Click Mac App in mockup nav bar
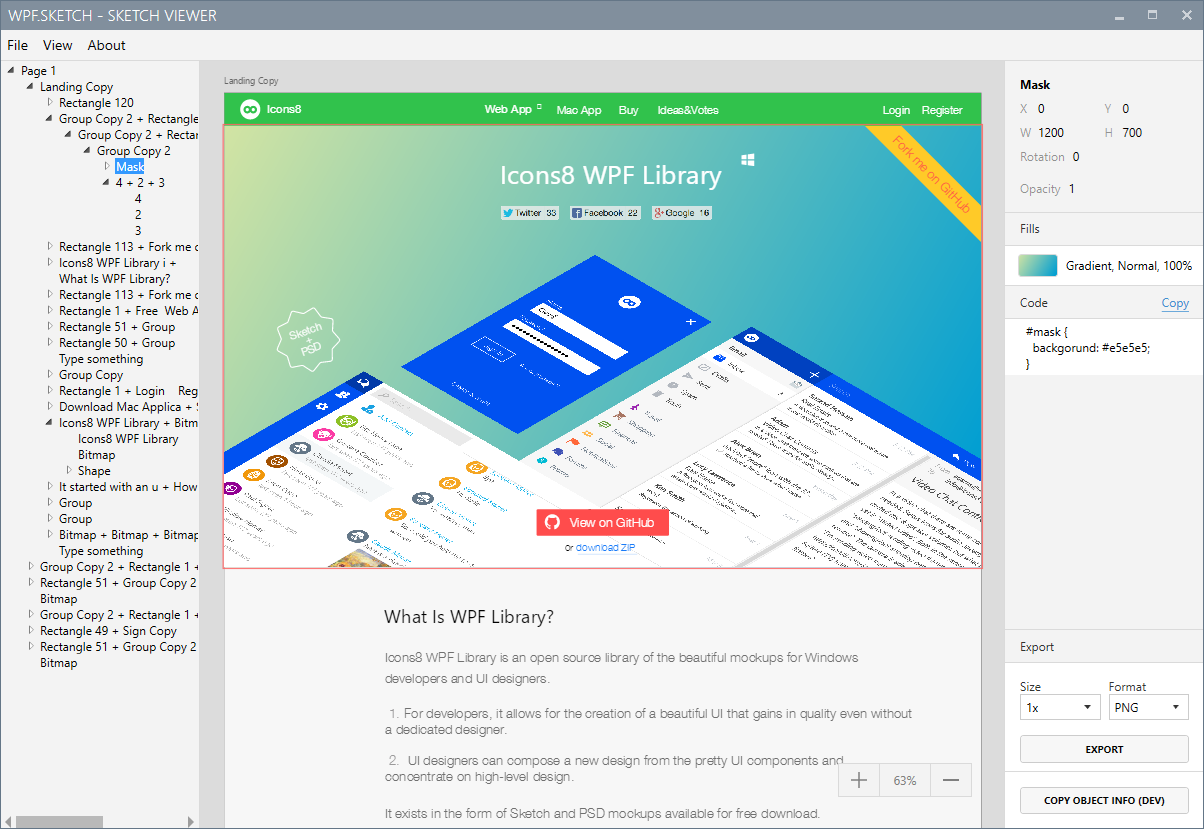Viewport: 1204px width, 829px height. tap(579, 110)
